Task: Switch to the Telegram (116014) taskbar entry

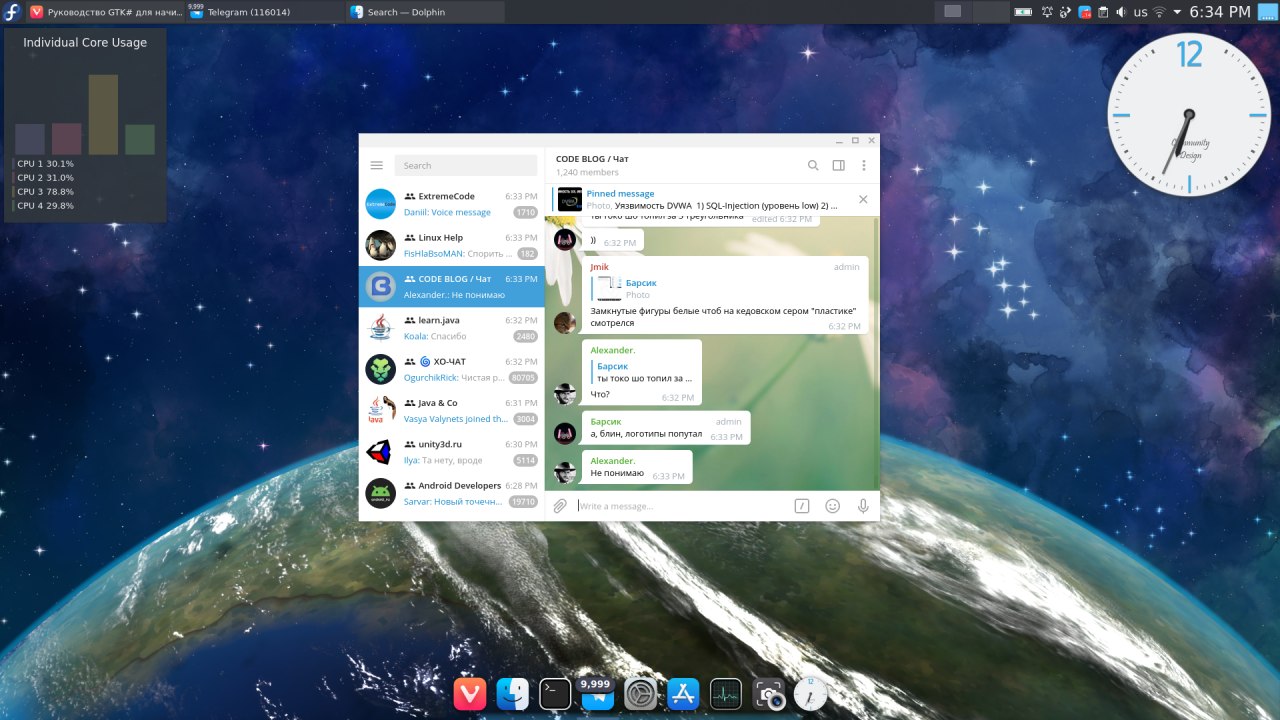Action: pos(265,12)
